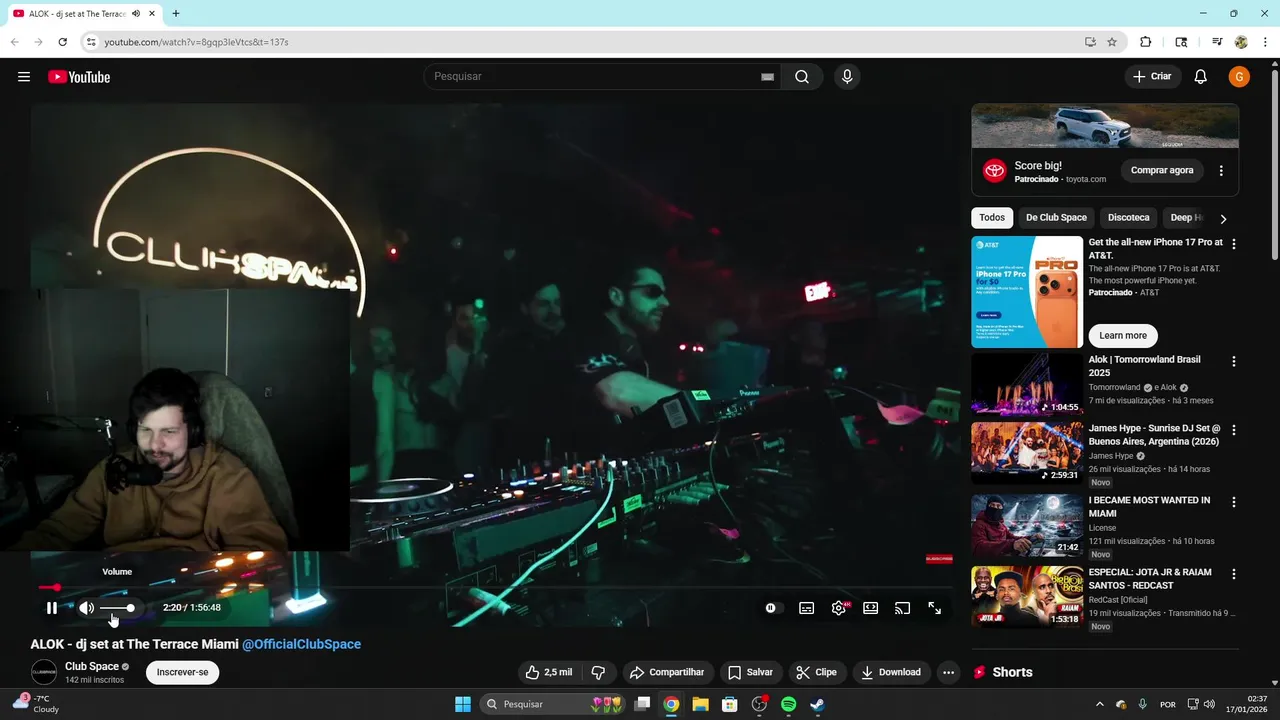This screenshot has width=1280, height=720.
Task: Open the on-screen keyboard in search box
Action: (x=767, y=77)
